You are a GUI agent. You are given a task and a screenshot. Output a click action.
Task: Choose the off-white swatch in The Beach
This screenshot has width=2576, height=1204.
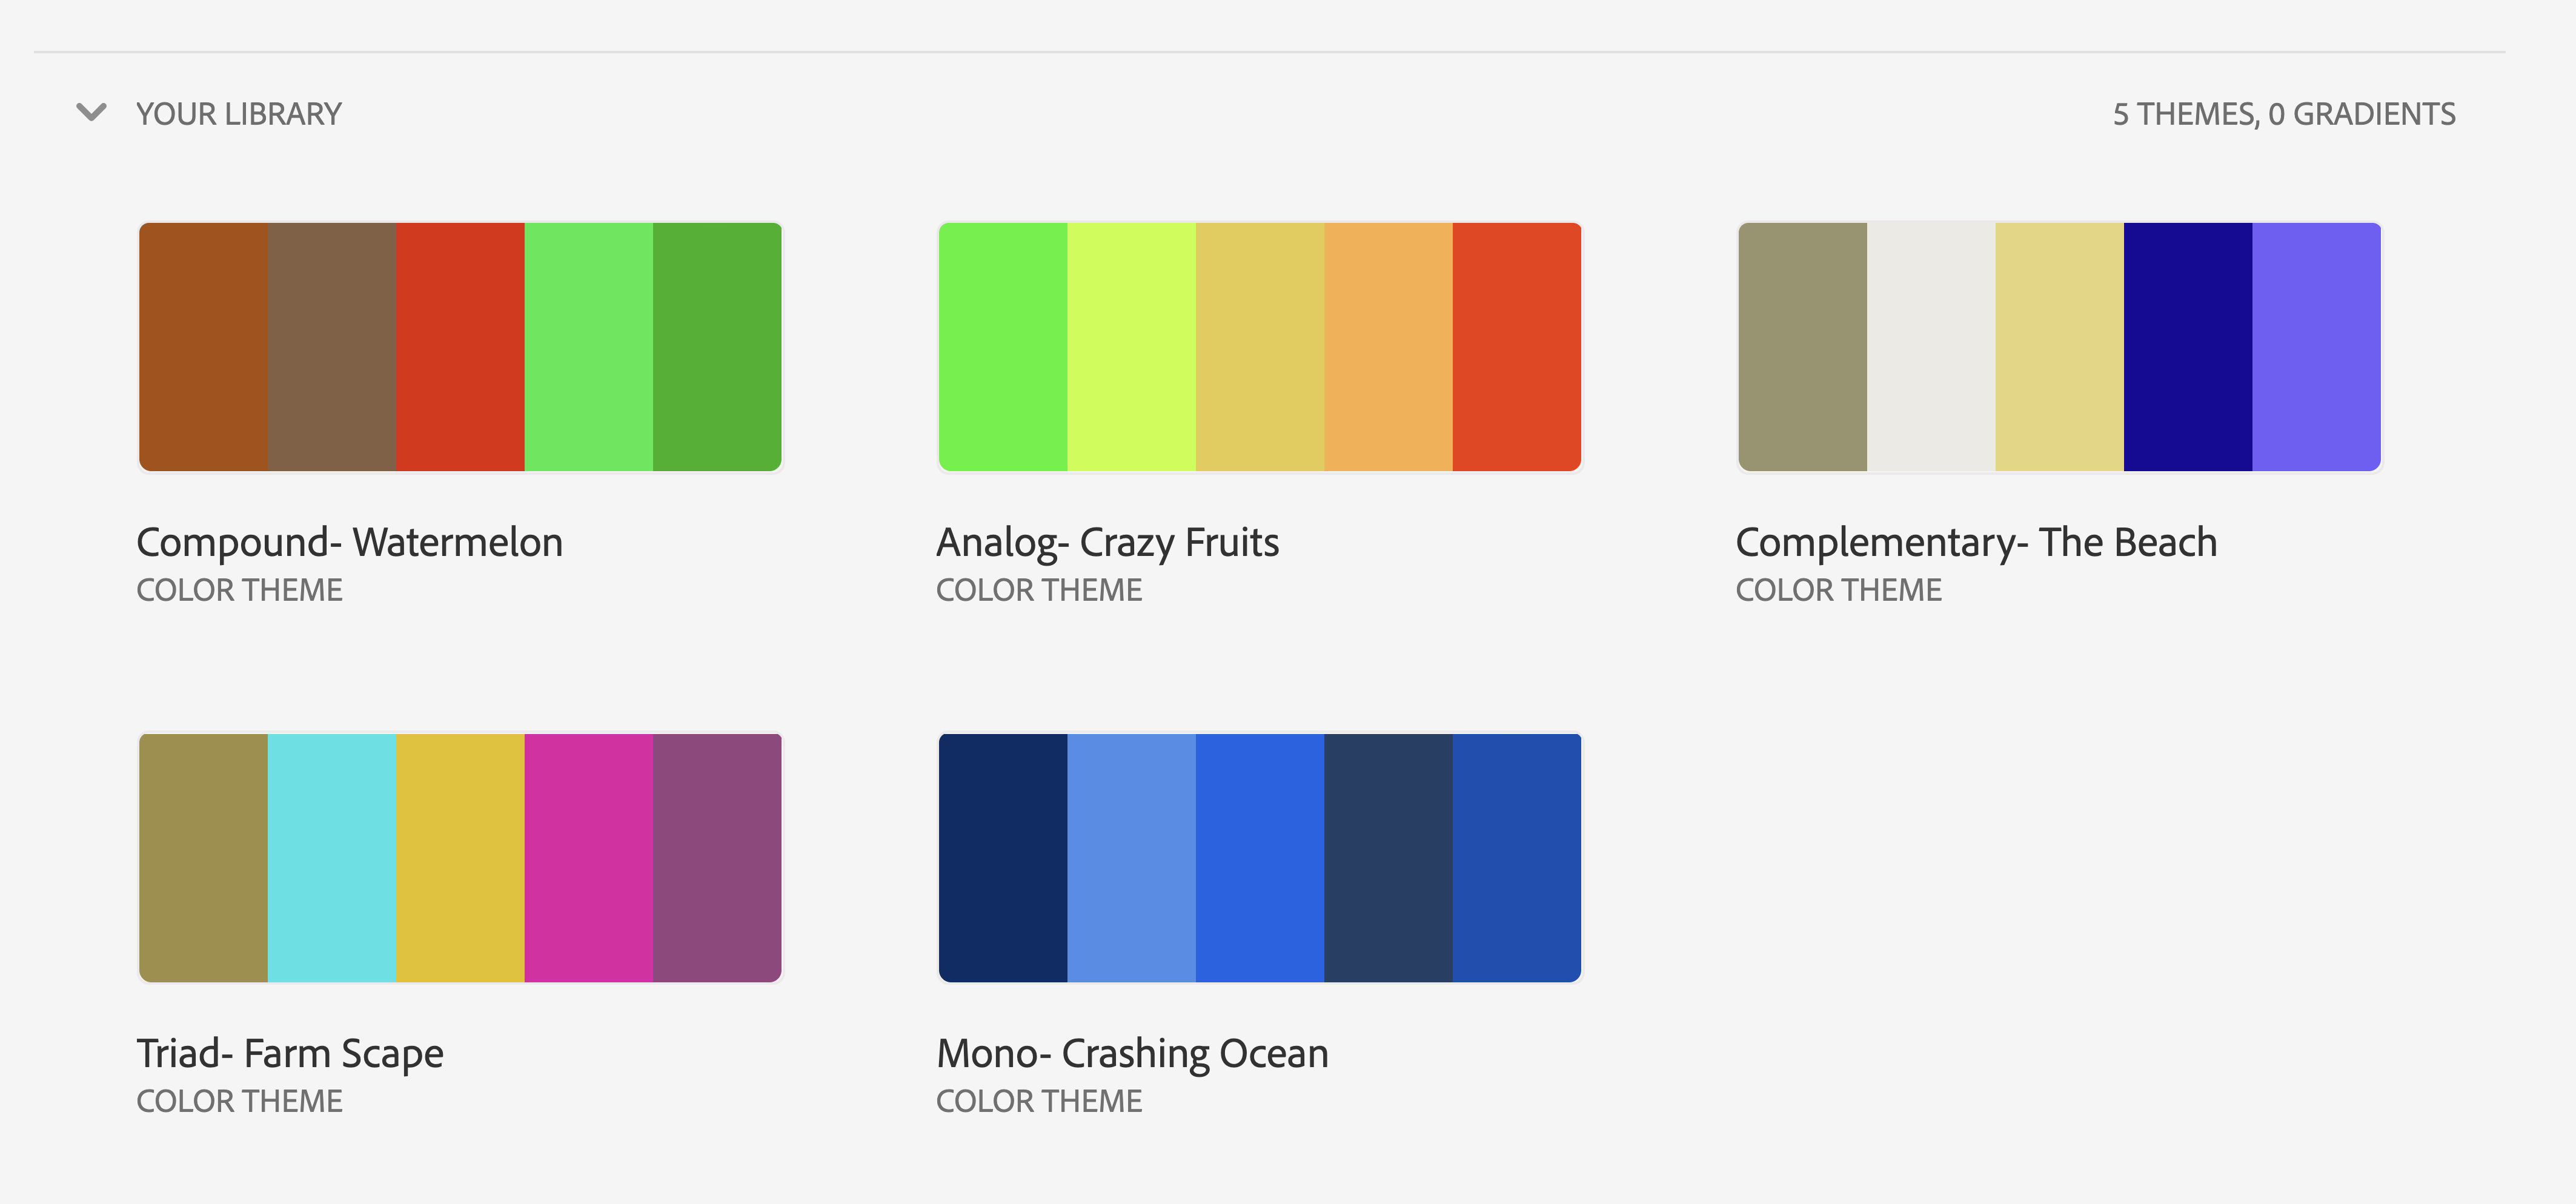coord(1931,347)
